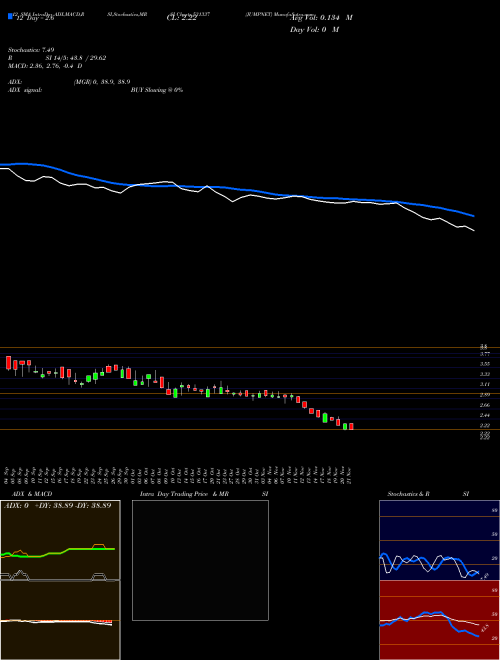500x660 pixels.
Task: Click the 'BUY Slowing @ 0%' signal text
Action: coord(157,90)
